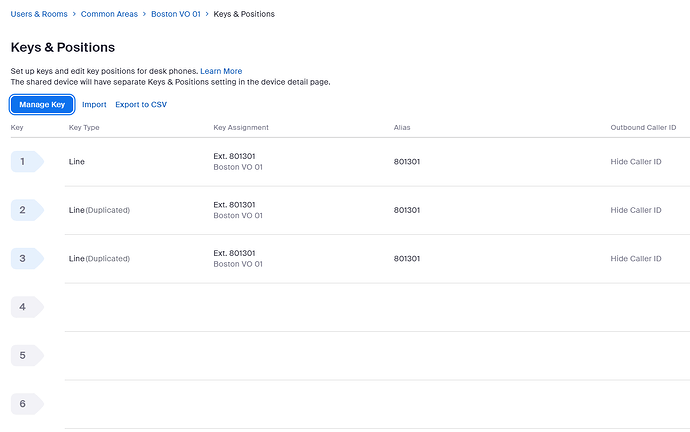Select key position 3 badge

[x=26, y=258]
